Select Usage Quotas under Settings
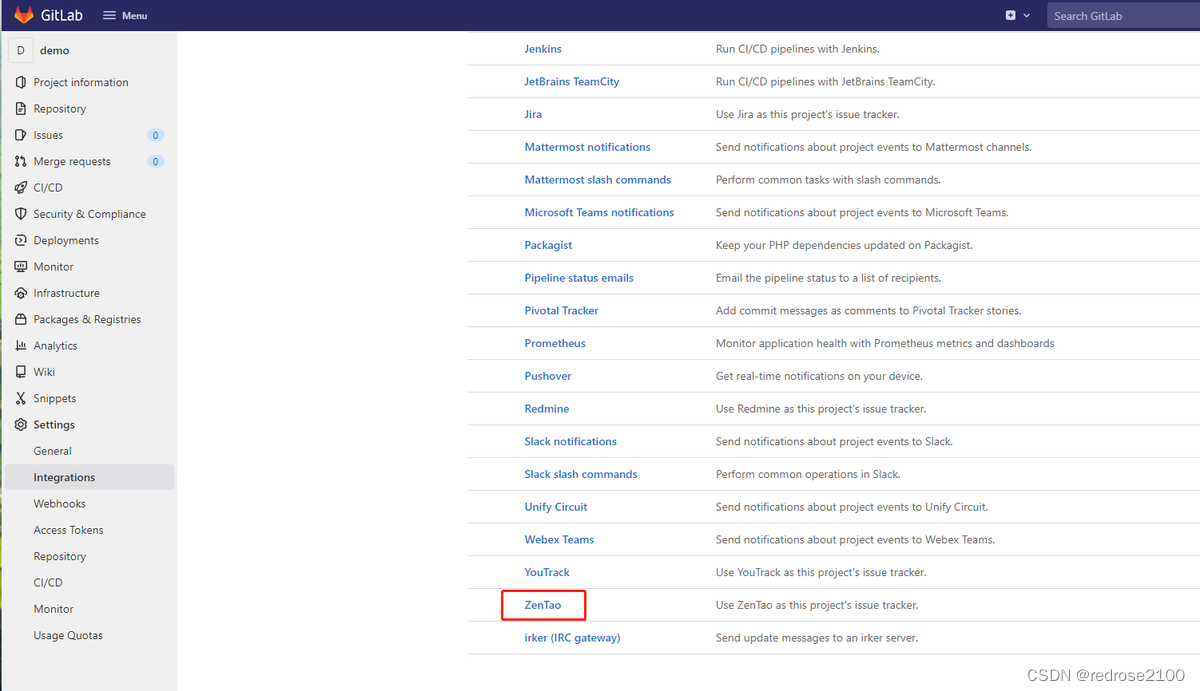The width and height of the screenshot is (1200, 691). click(x=68, y=635)
